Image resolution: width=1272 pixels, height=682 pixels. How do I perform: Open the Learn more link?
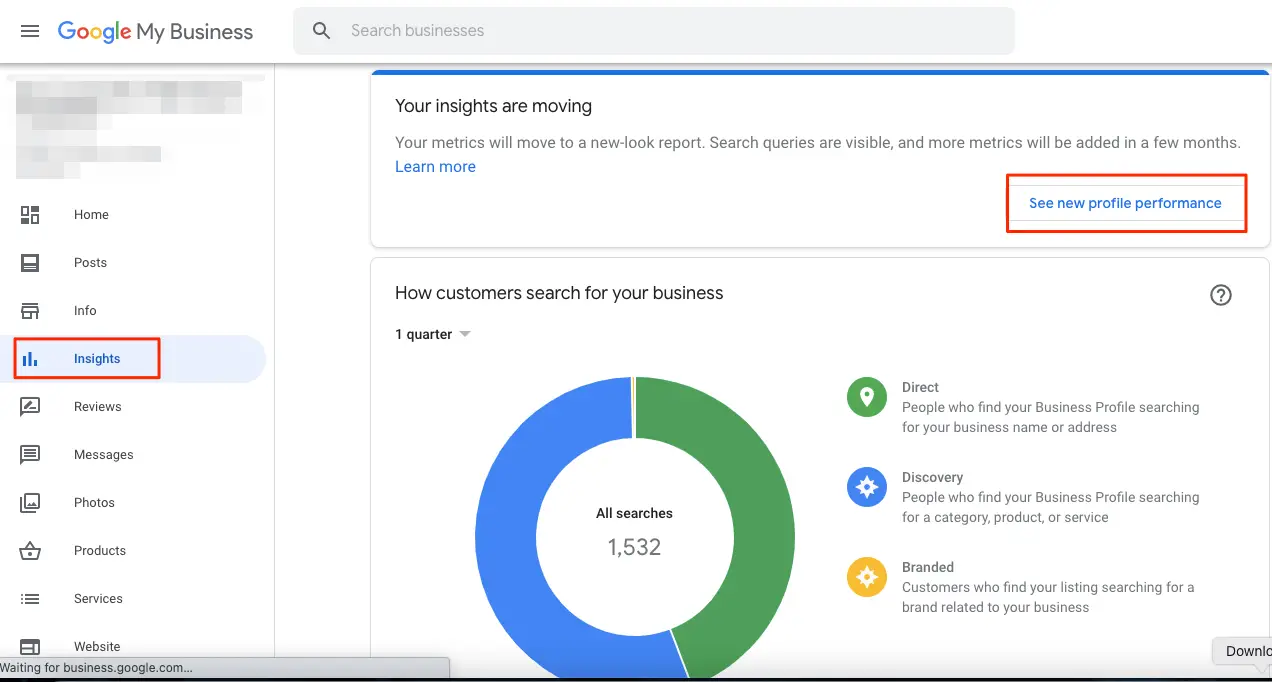435,166
